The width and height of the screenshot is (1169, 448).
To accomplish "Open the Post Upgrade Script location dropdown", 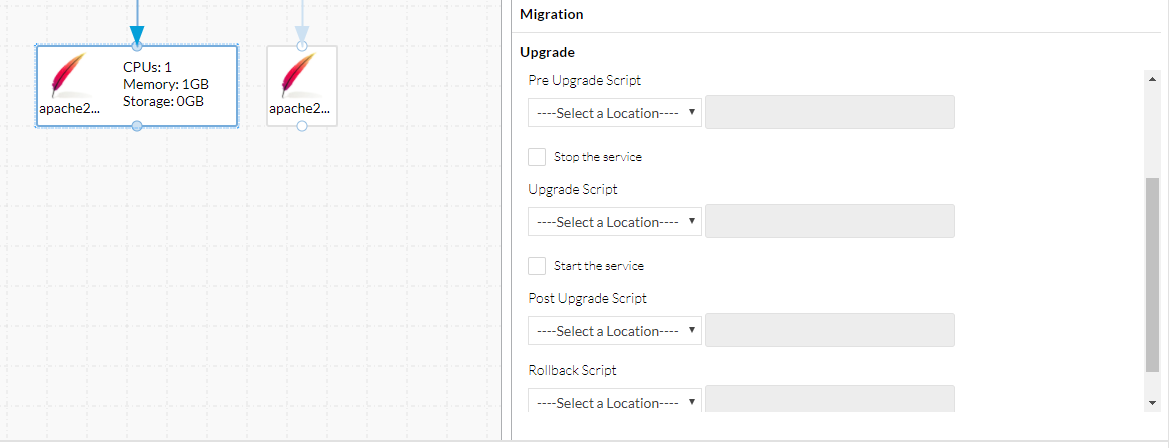I will pos(615,330).
